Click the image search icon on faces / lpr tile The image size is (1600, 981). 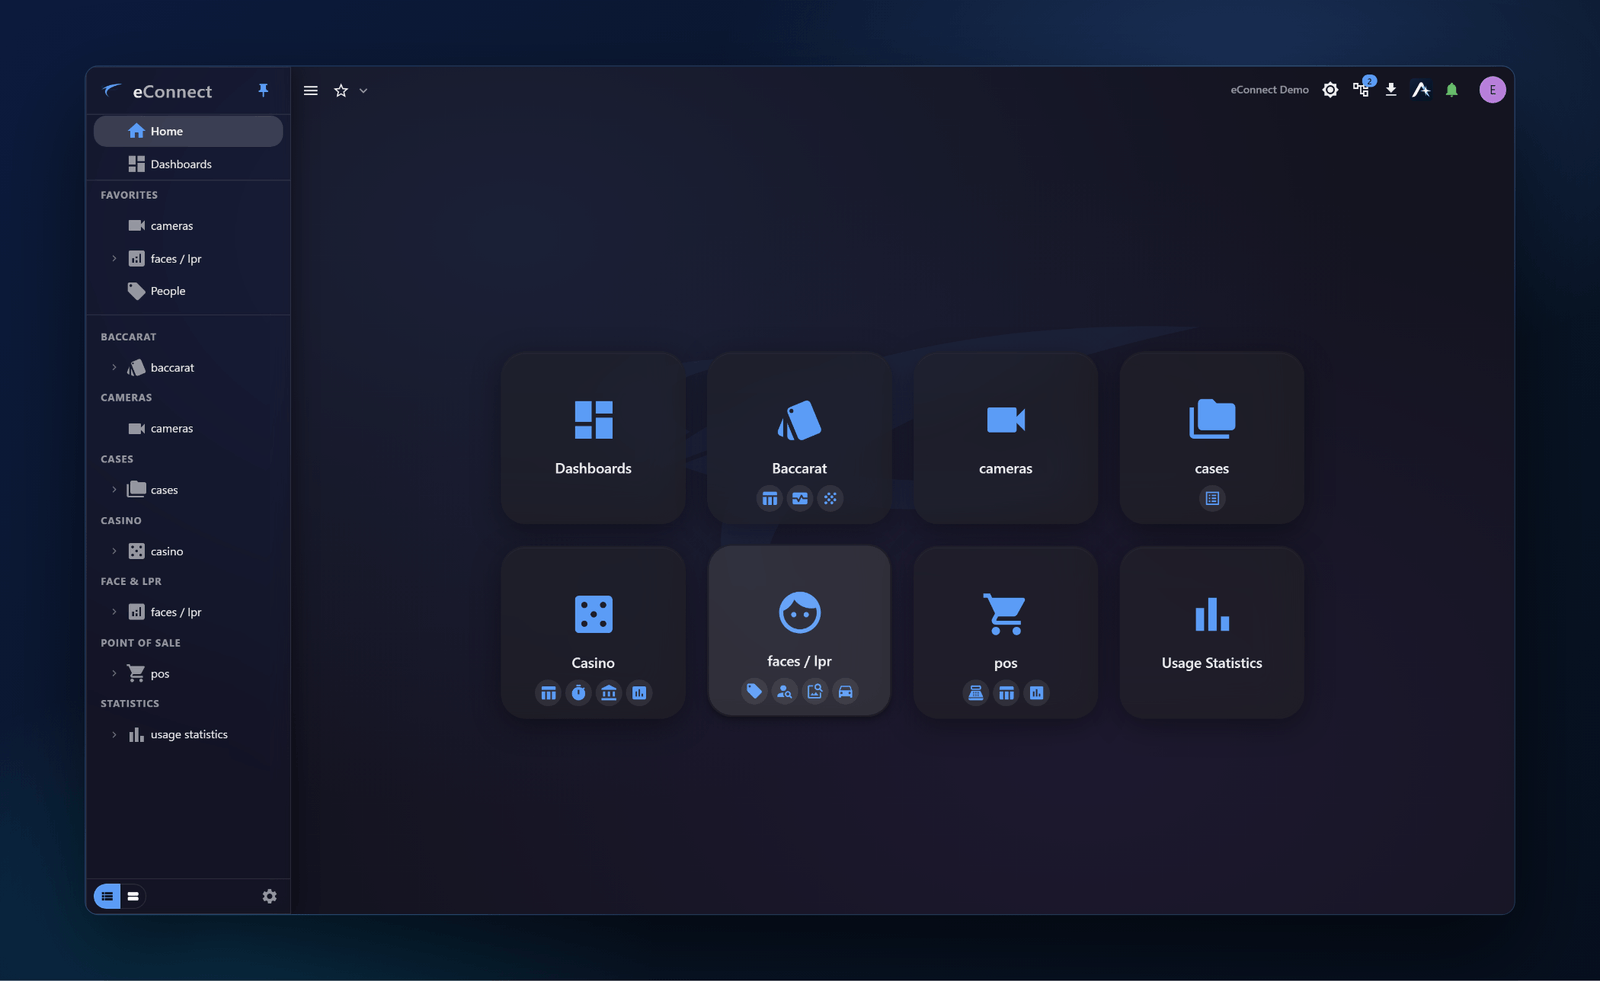click(x=815, y=691)
